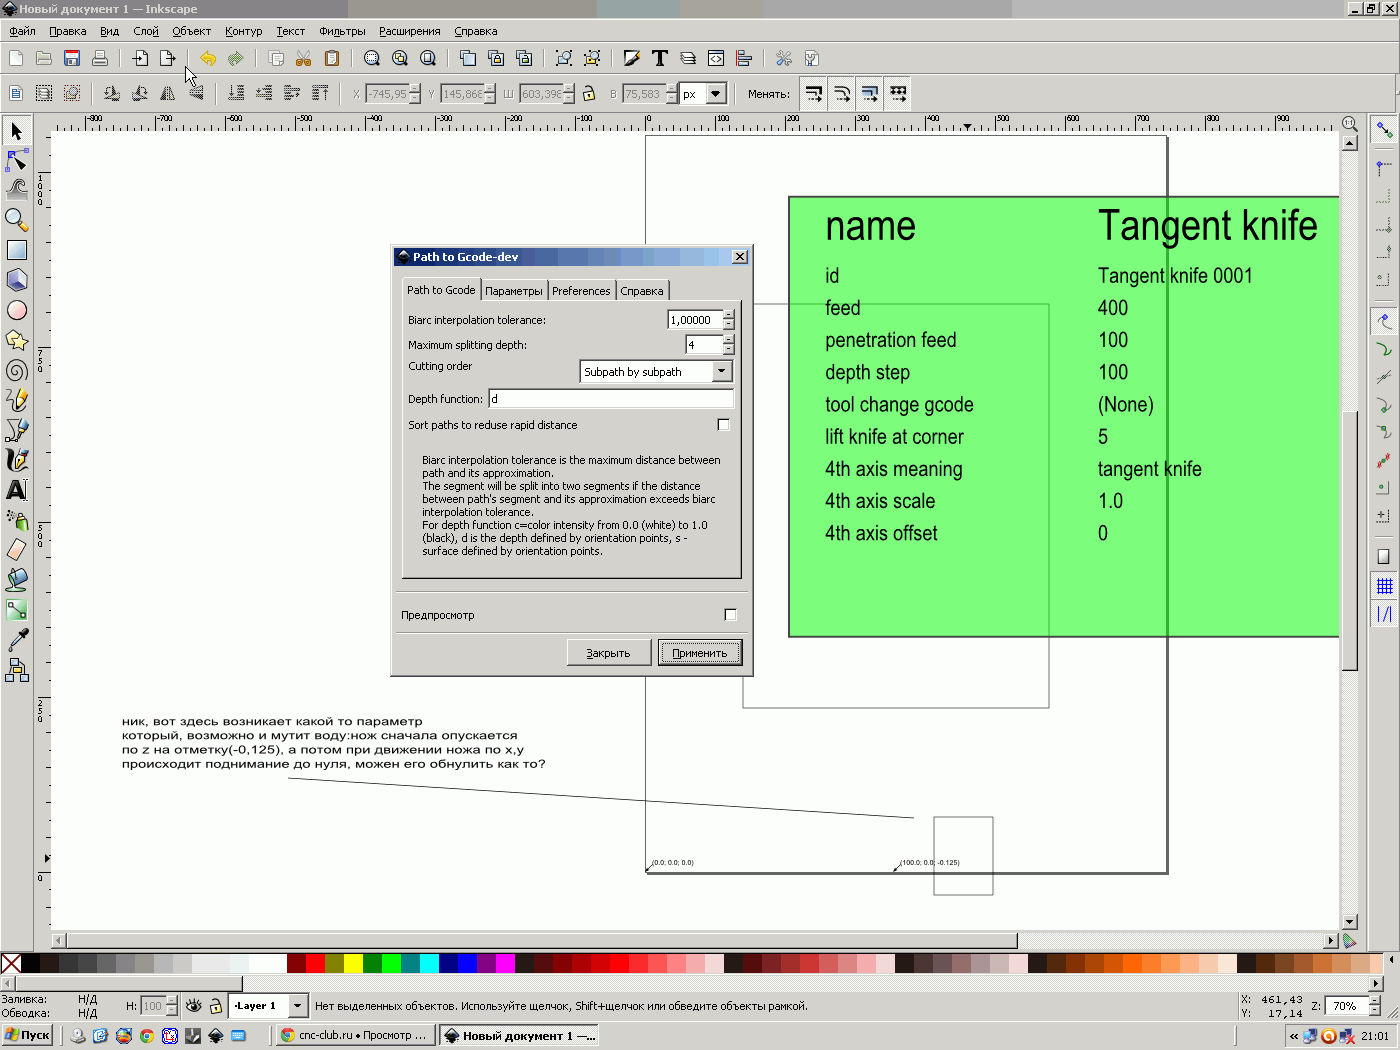Viewport: 1400px width, 1050px height.
Task: Toggle move gradients with objects button
Action: (870, 94)
